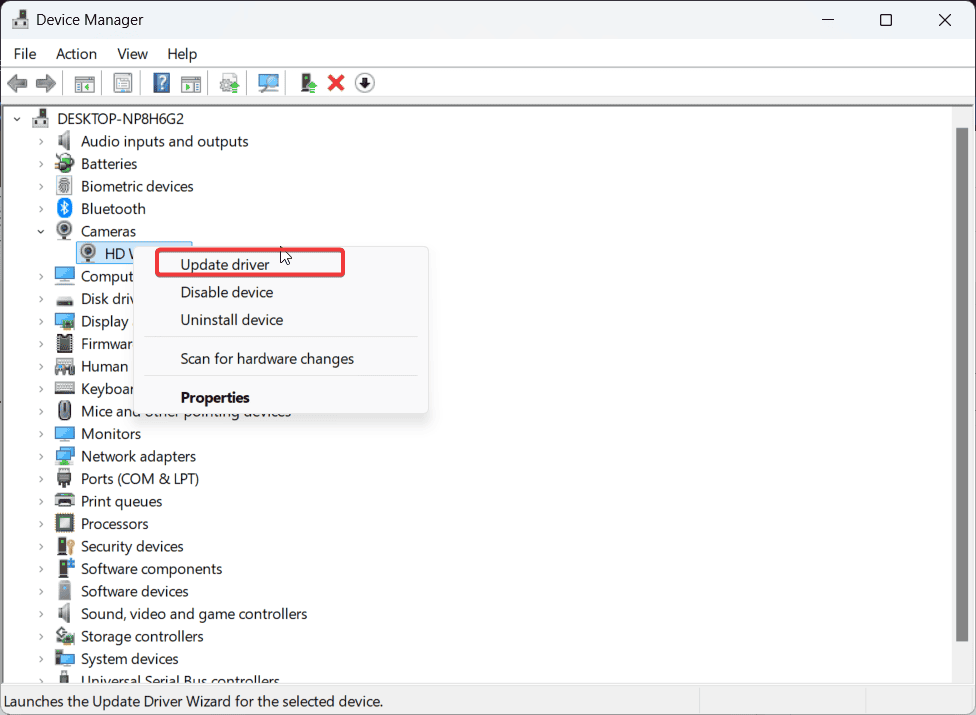
Task: Click the Forward arrow toolbar icon
Action: pyautogui.click(x=46, y=83)
